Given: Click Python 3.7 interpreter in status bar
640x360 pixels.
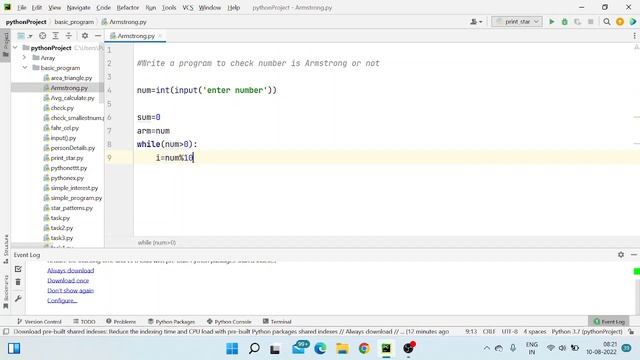Looking at the screenshot, I should pos(587,331).
